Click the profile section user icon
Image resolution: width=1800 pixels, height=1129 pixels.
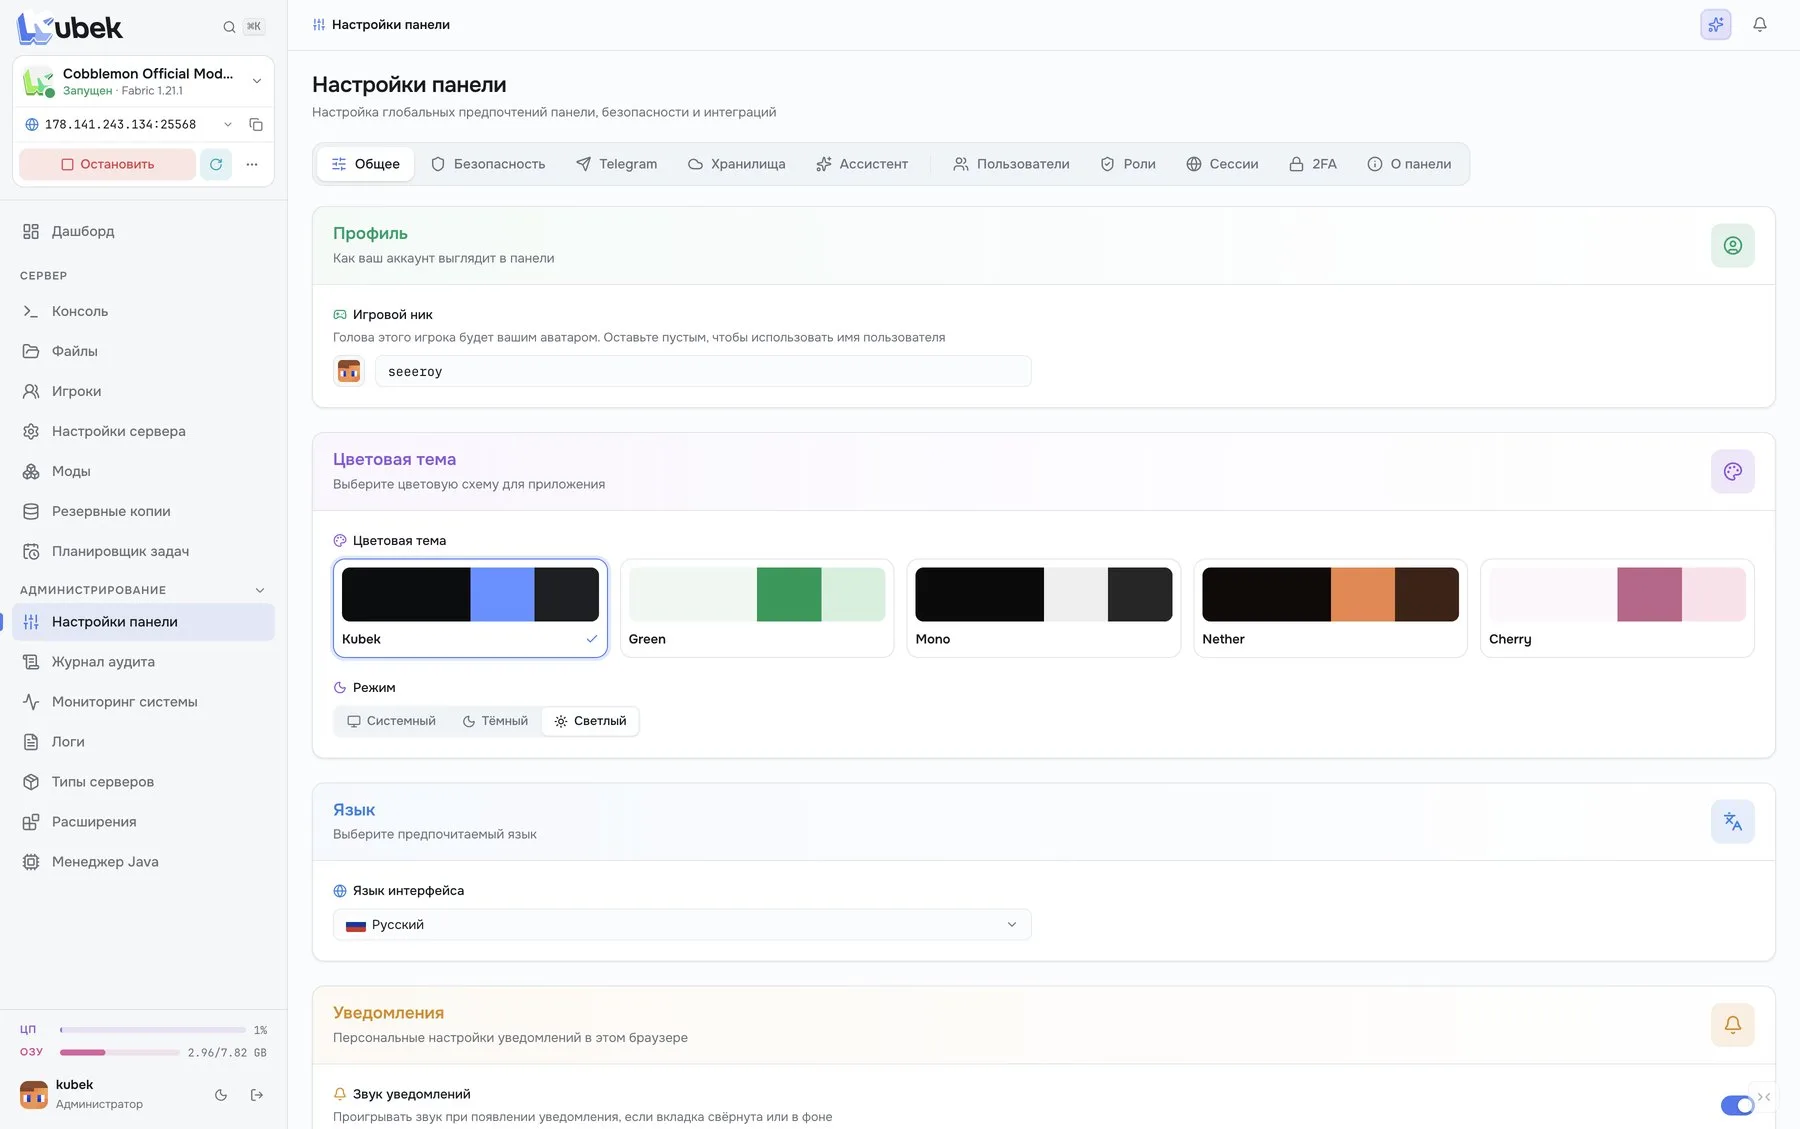[1733, 245]
